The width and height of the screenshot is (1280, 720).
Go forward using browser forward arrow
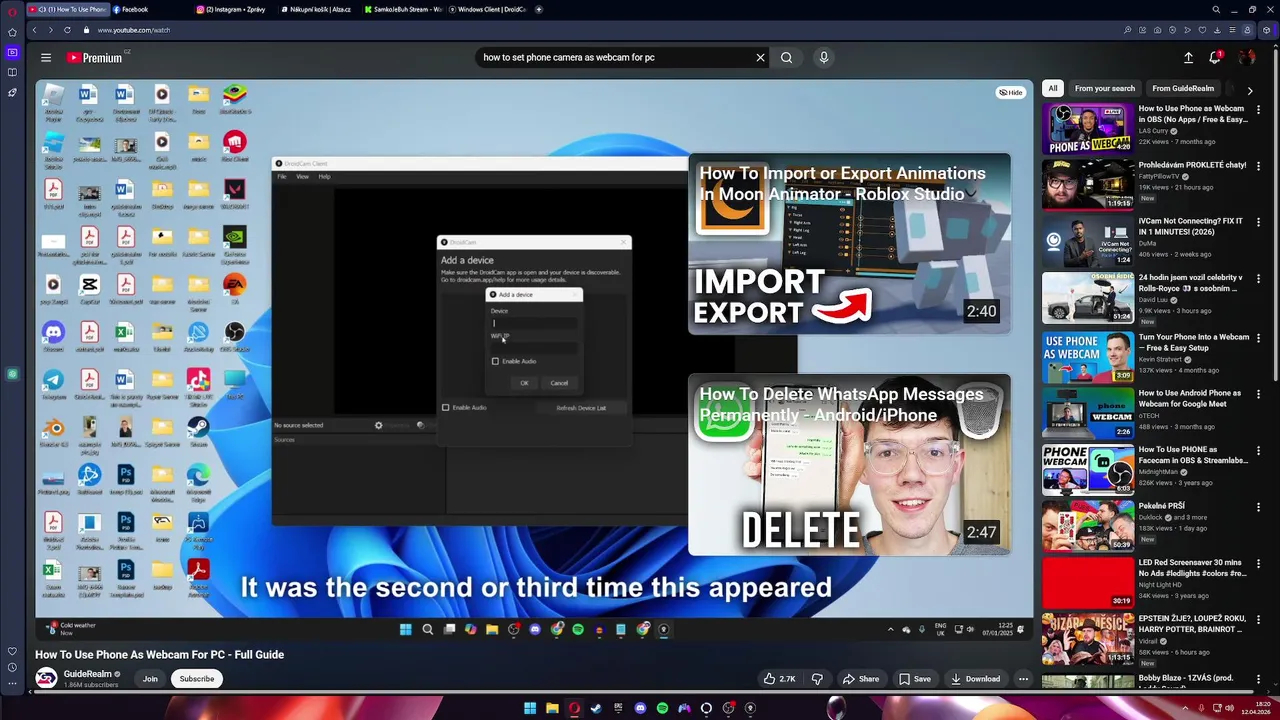[50, 30]
